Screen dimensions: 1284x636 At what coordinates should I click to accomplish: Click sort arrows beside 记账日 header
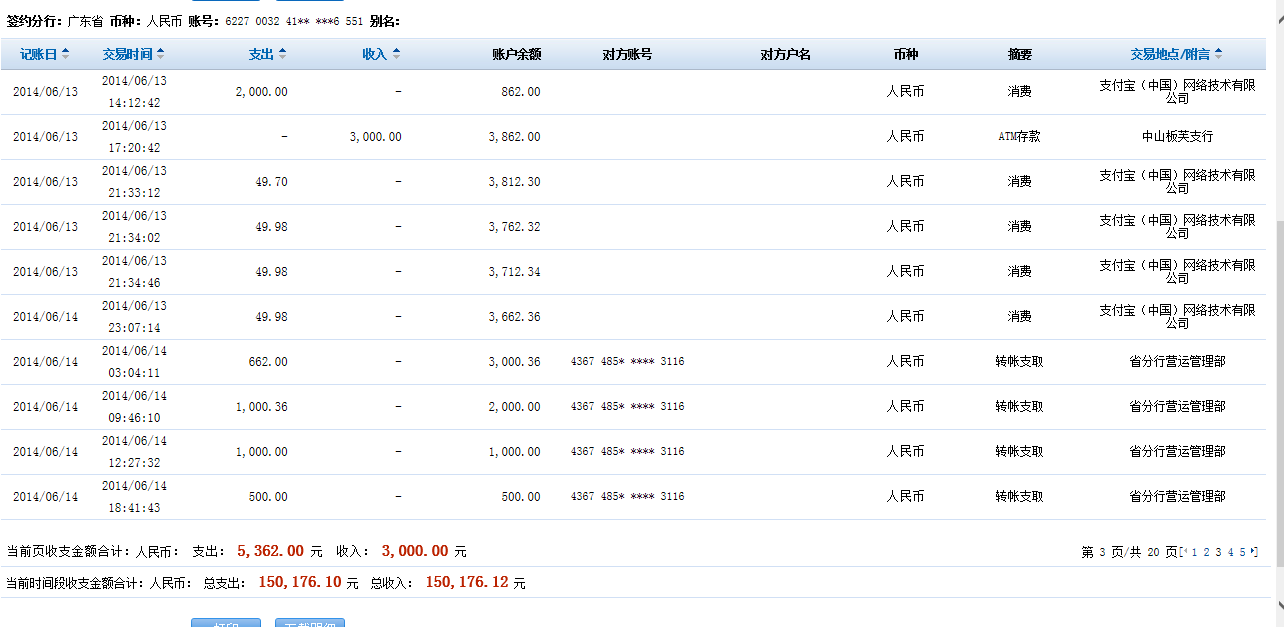coord(66,54)
